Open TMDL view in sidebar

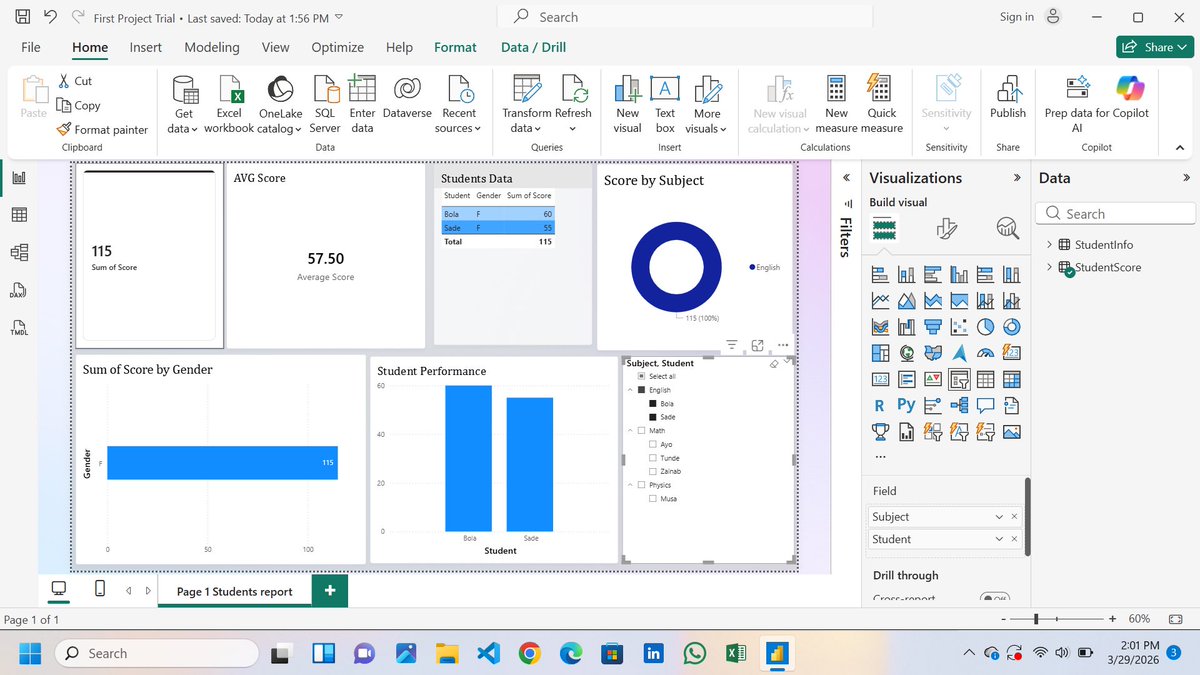[19, 329]
